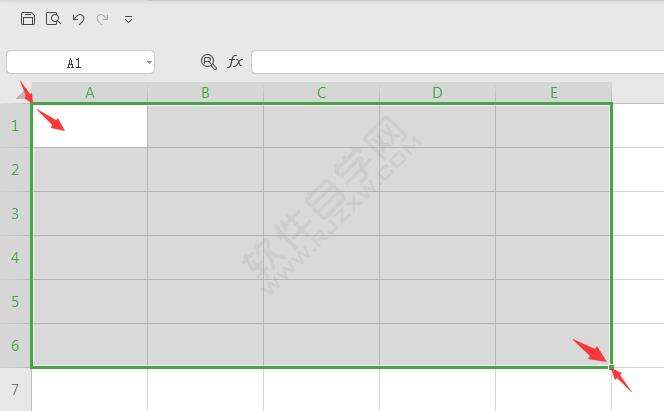
Task: Select column C header
Action: 321,93
